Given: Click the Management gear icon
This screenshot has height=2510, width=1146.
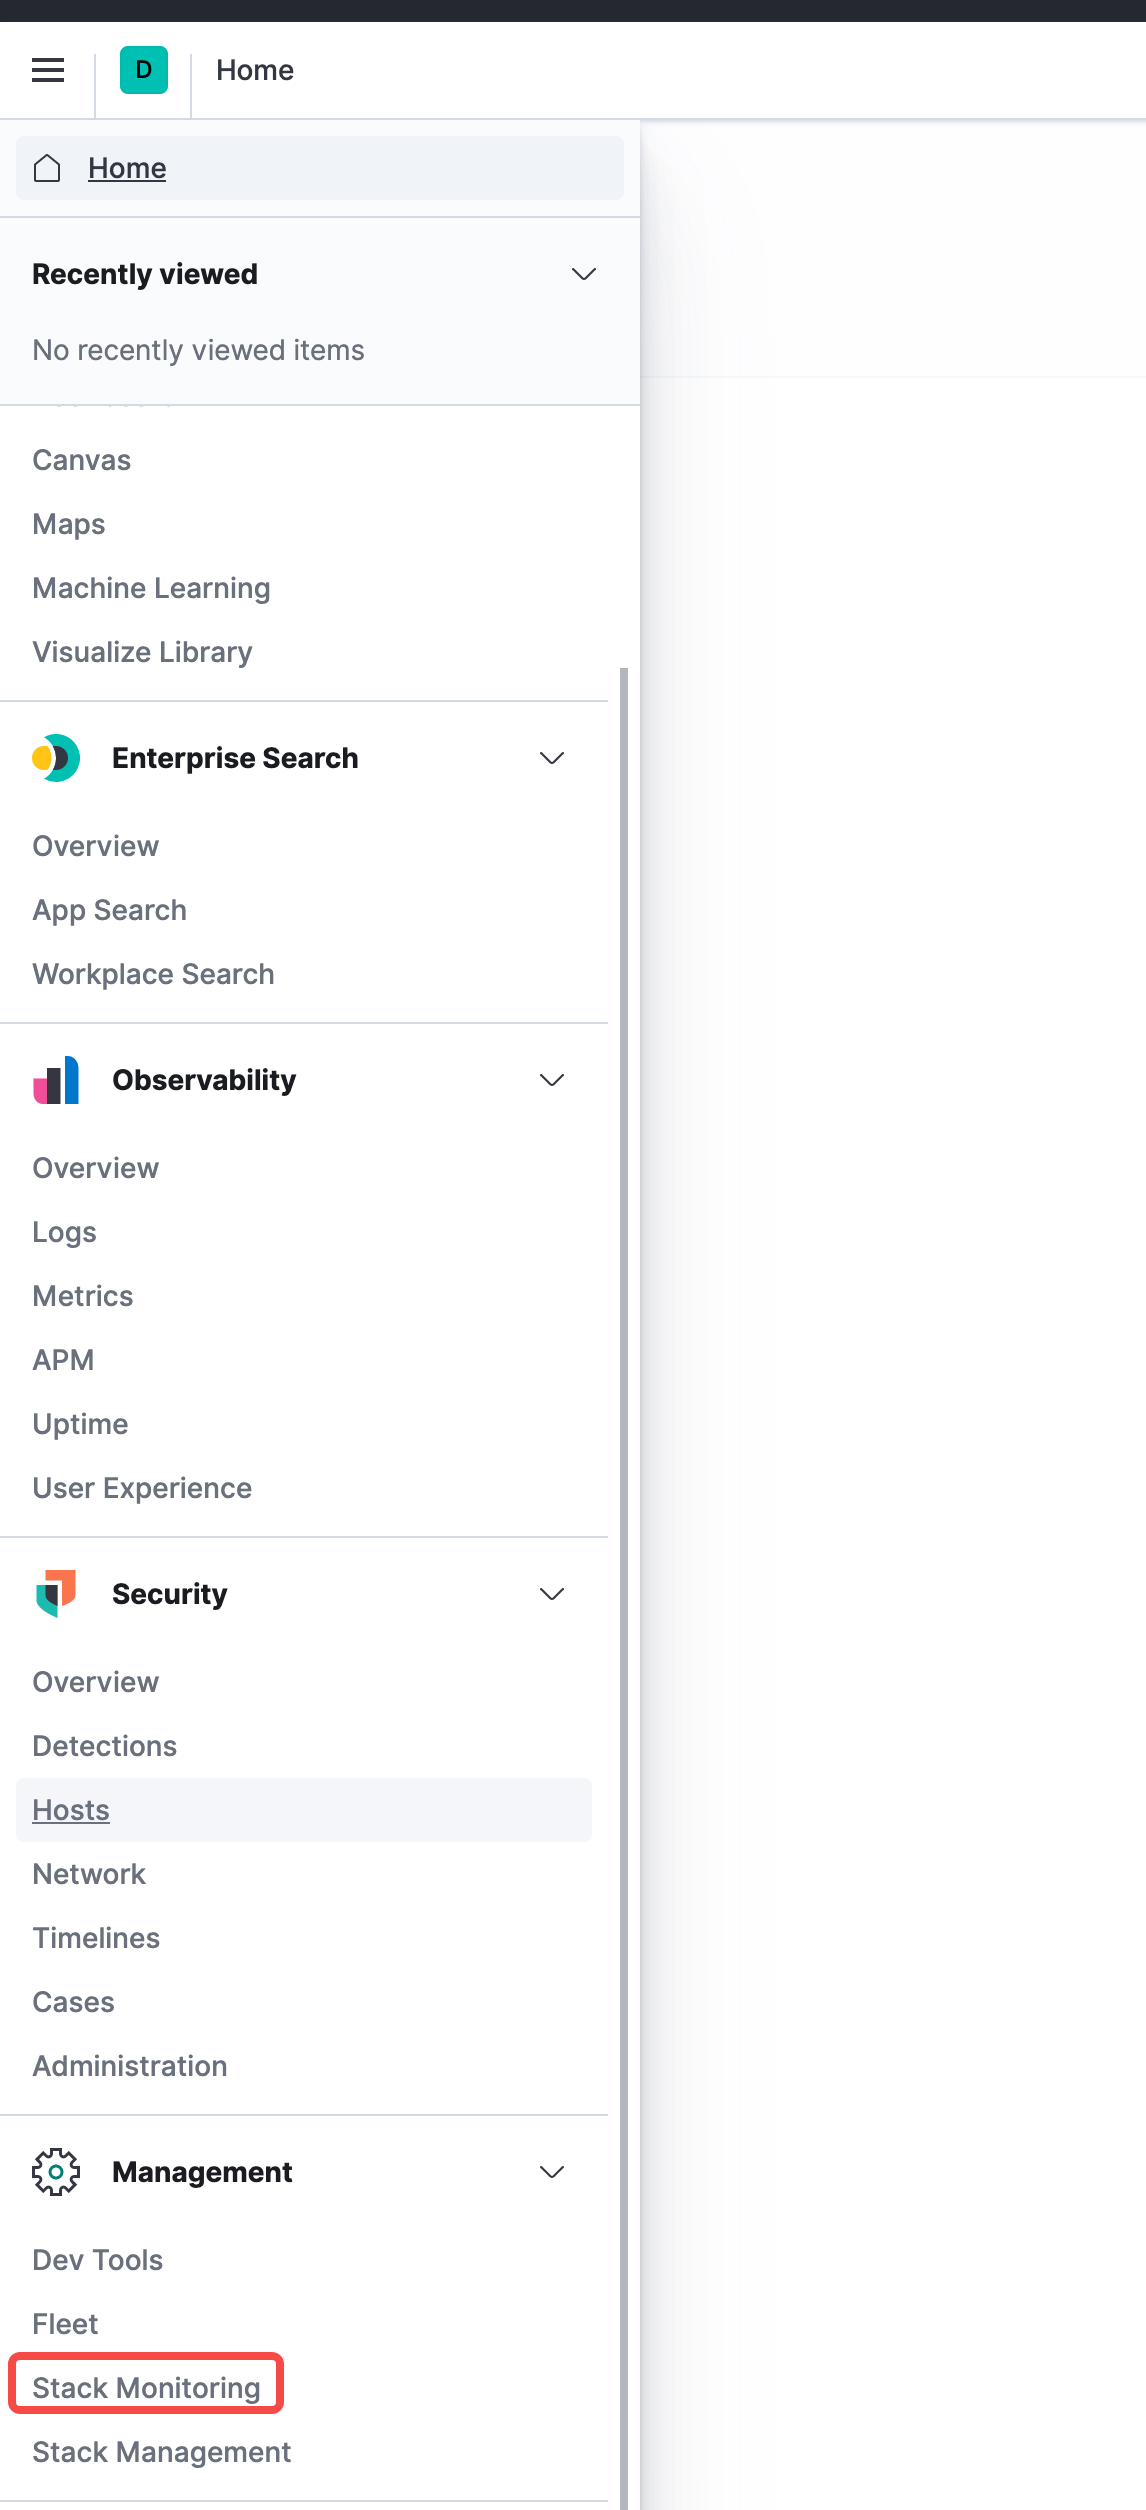Looking at the screenshot, I should 56,2172.
